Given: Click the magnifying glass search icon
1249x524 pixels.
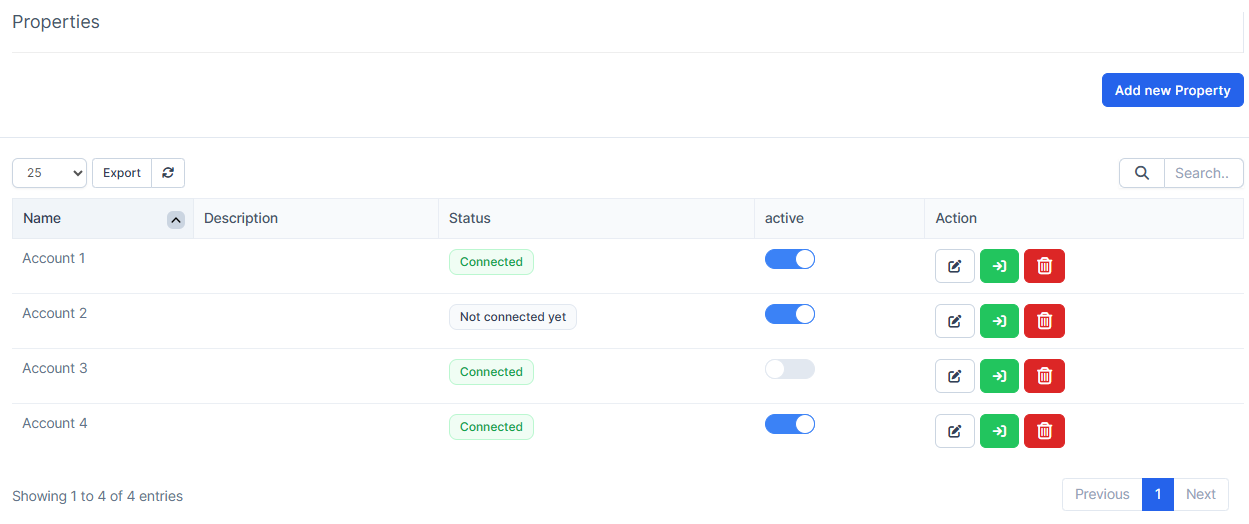Looking at the screenshot, I should click(1141, 173).
